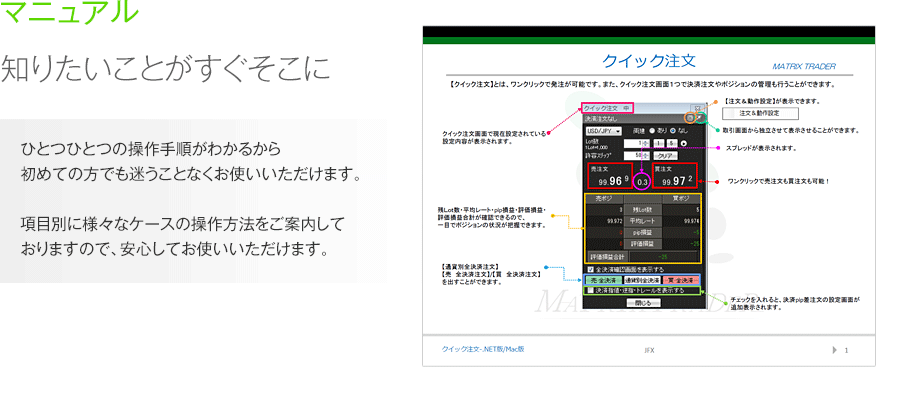Click the 閉じる button
The width and height of the screenshot is (900, 399).
click(643, 303)
